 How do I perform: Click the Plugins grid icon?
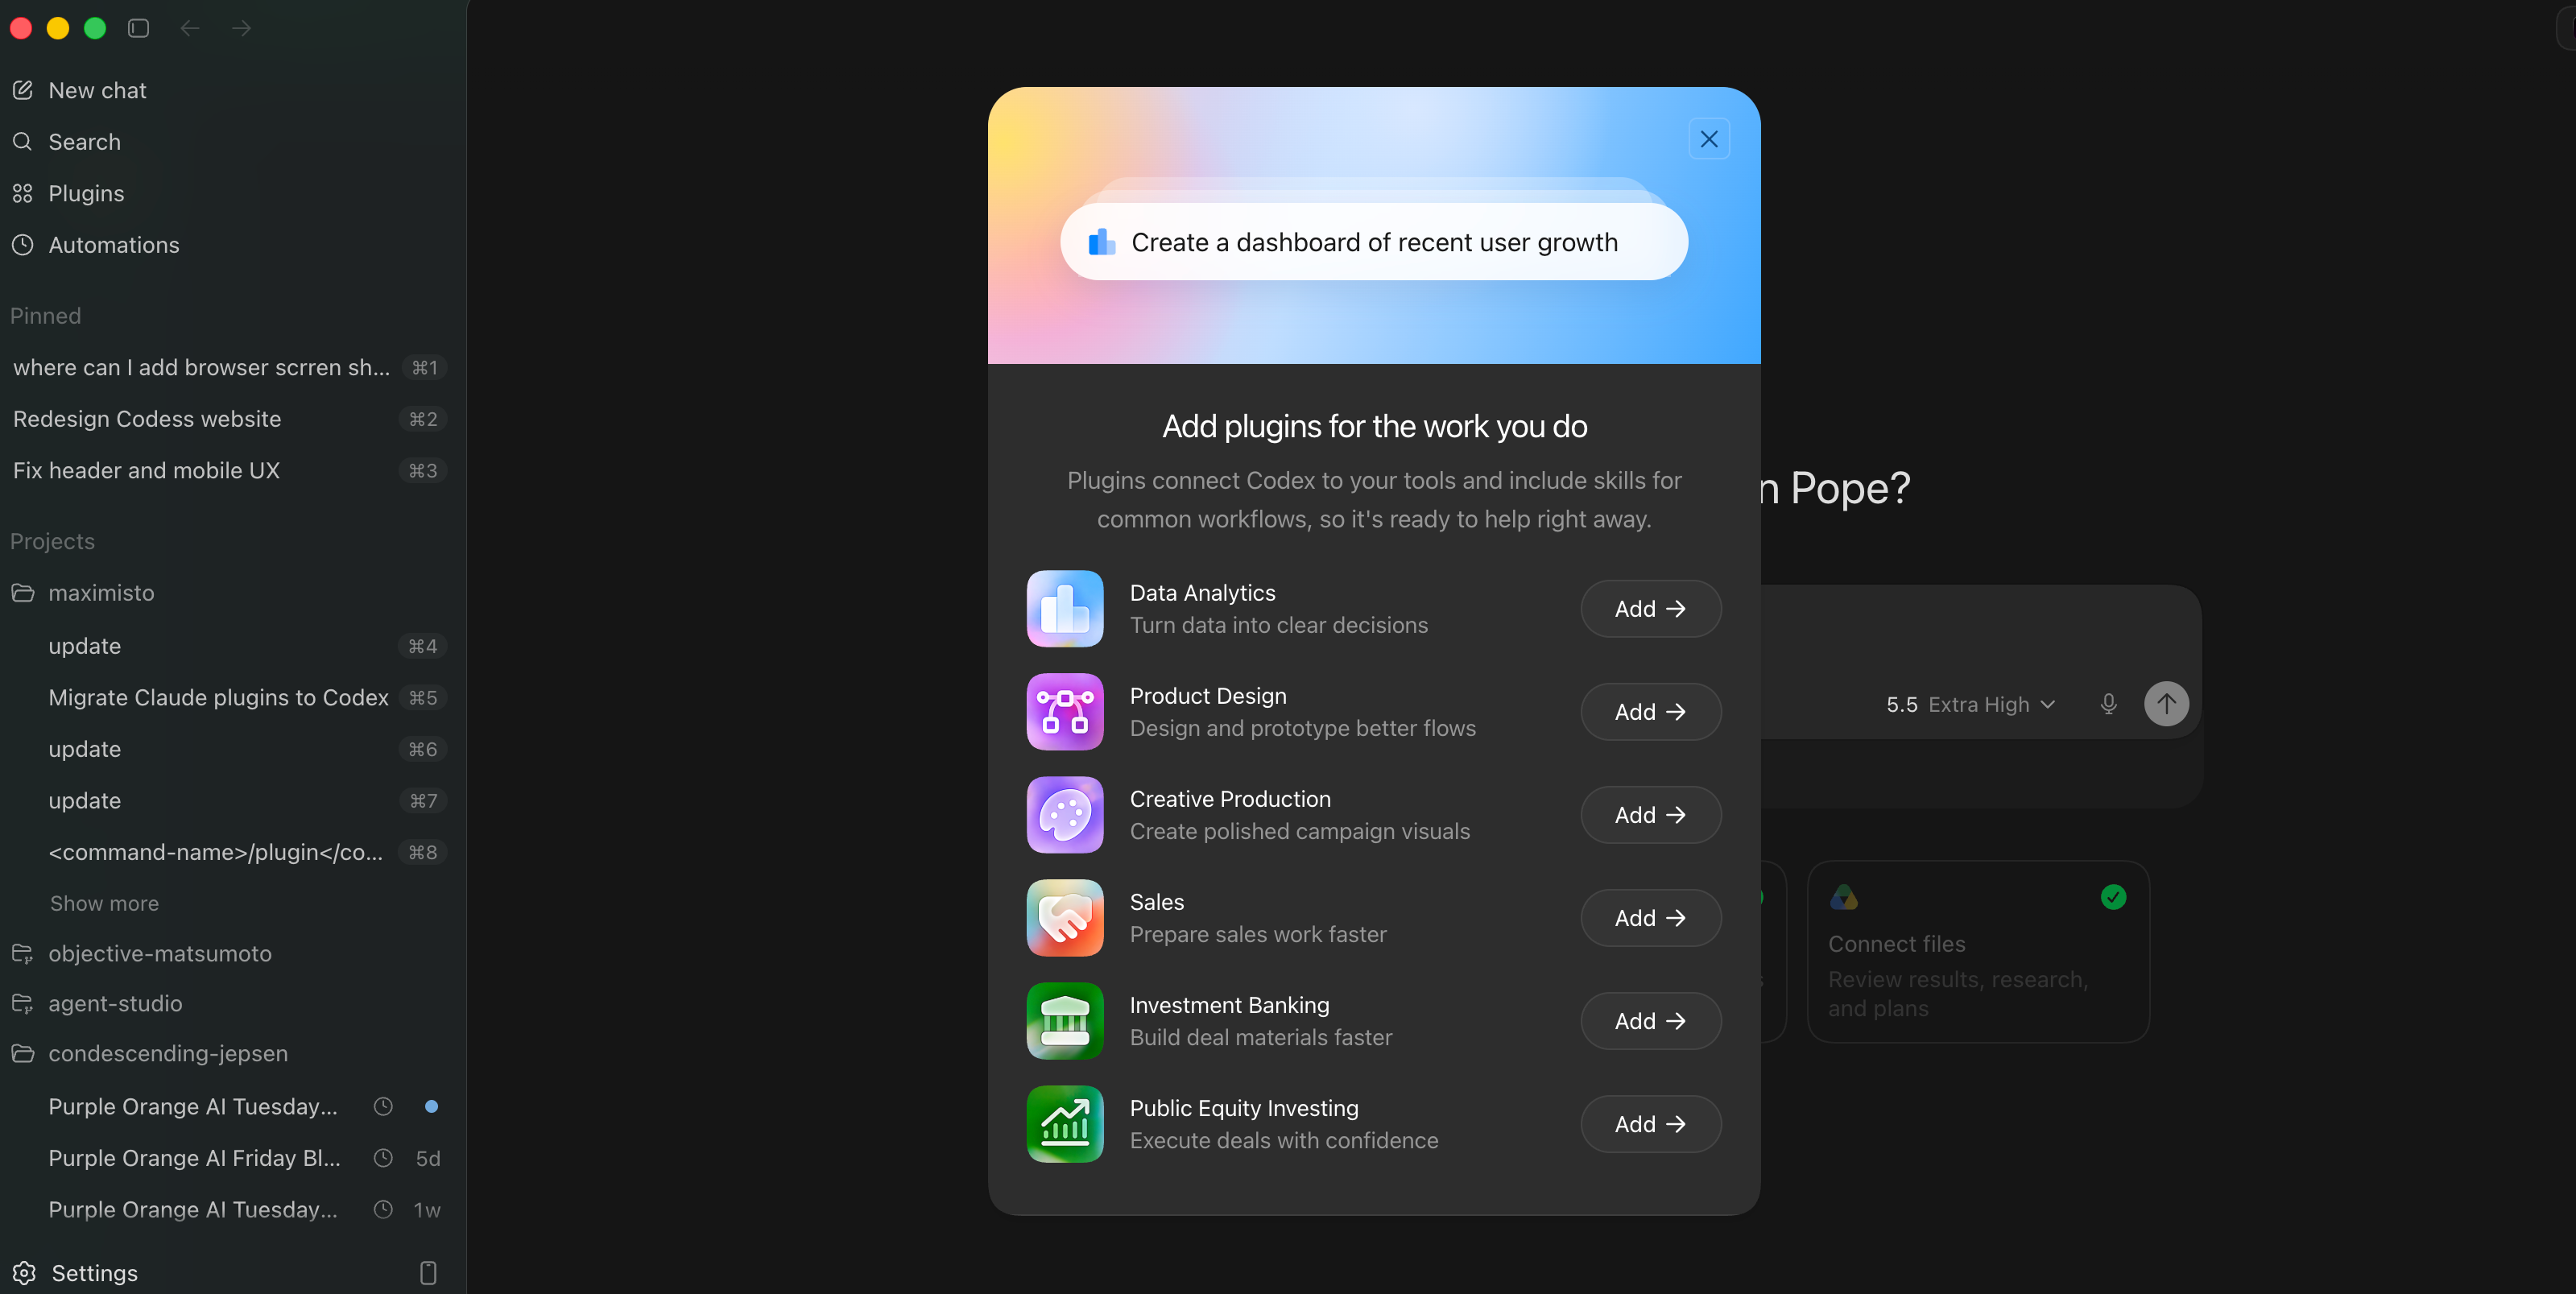[23, 193]
